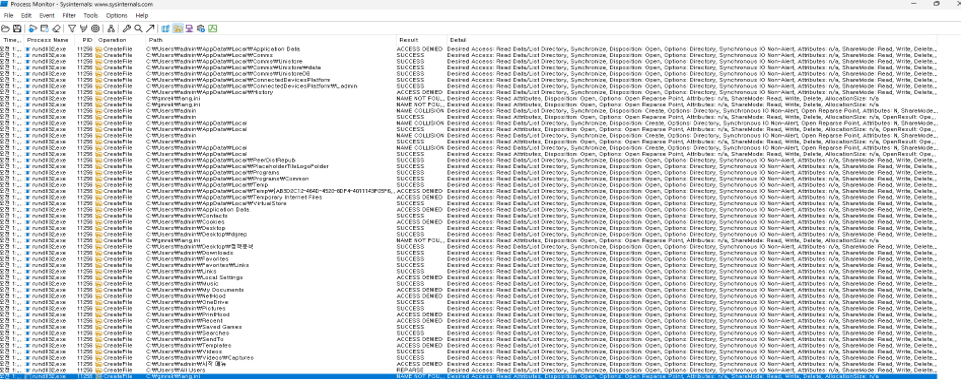Open the Filter dialog via plain funnel icon
Image resolution: width=961 pixels, height=380 pixels.
tap(72, 28)
